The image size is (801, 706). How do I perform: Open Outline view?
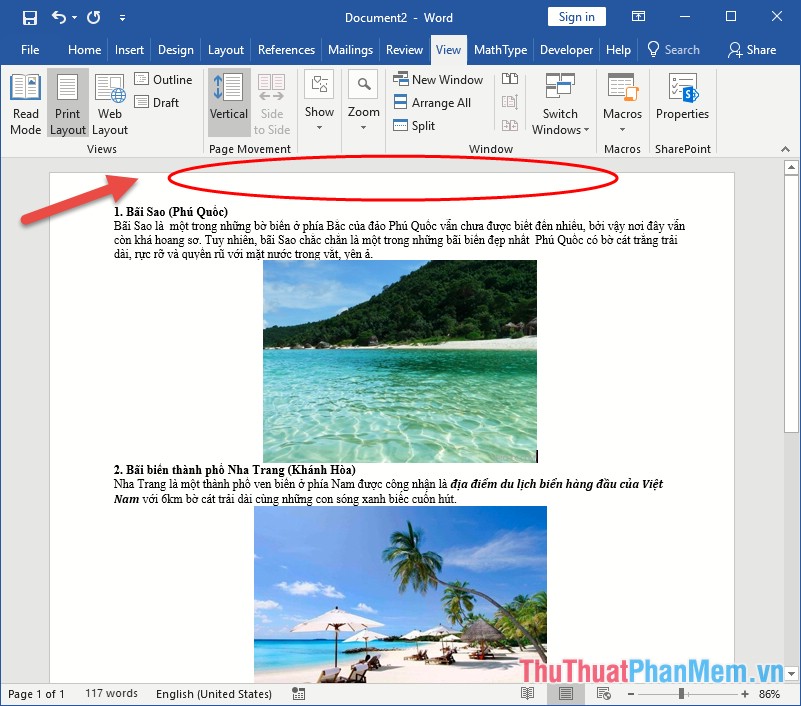click(x=163, y=79)
